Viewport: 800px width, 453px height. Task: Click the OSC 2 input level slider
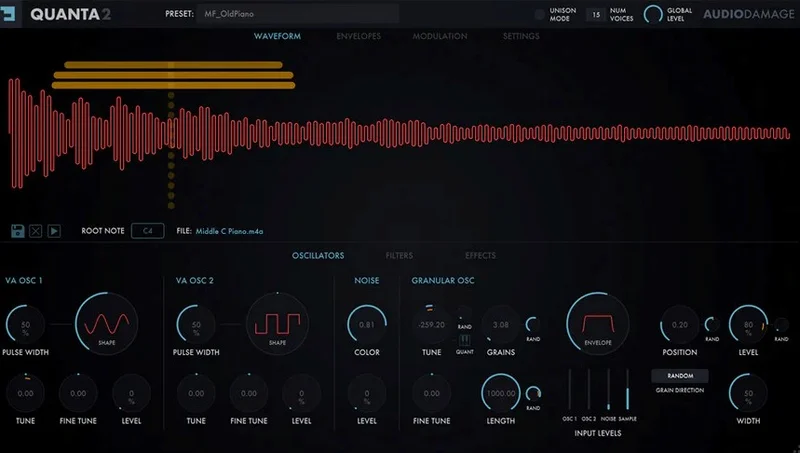(589, 390)
